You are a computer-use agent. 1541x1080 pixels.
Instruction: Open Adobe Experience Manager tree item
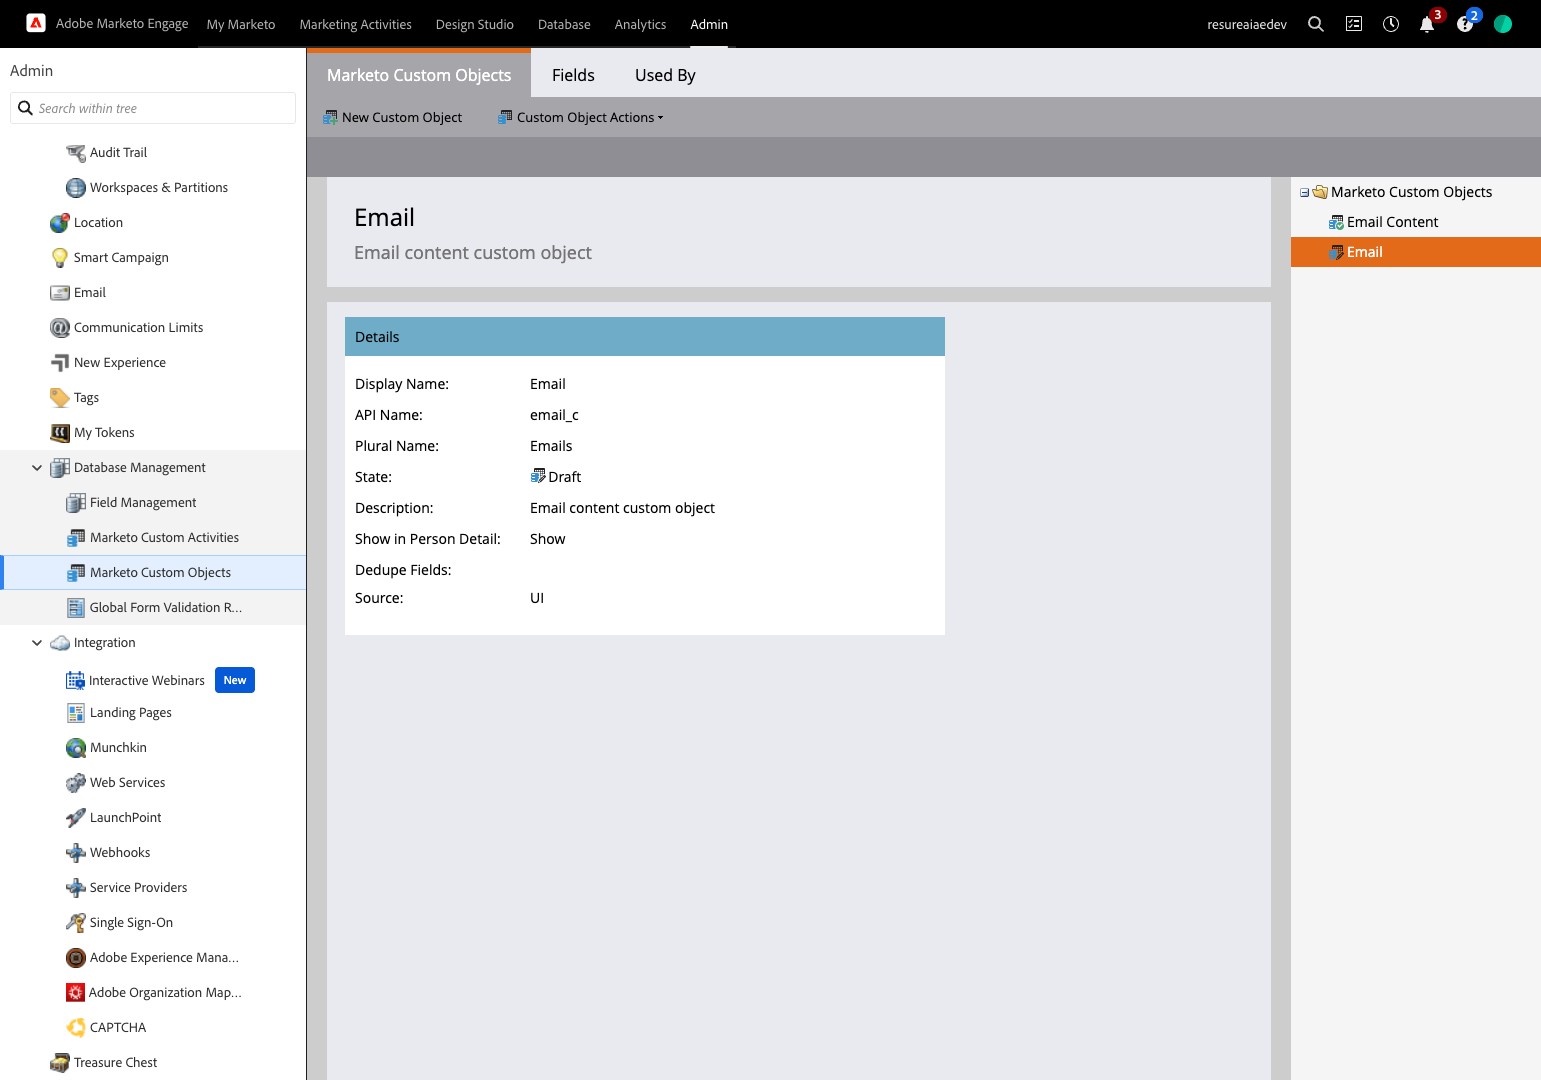pos(164,958)
